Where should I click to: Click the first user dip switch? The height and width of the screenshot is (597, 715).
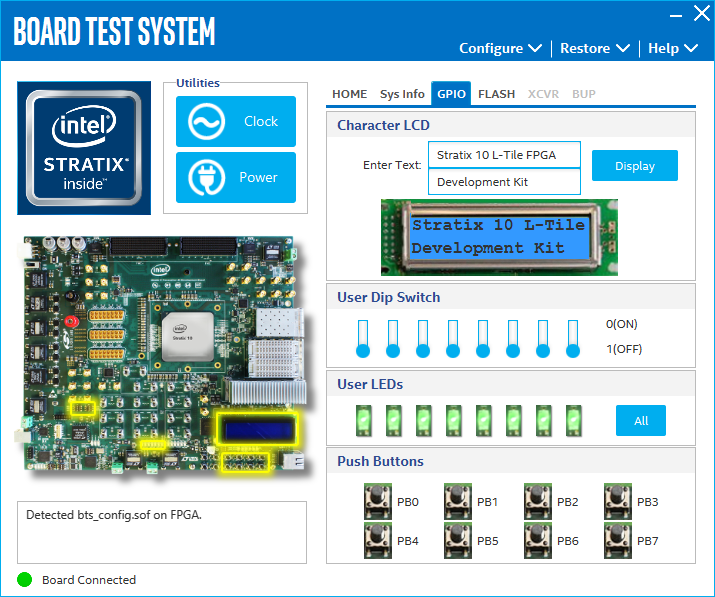(x=363, y=339)
